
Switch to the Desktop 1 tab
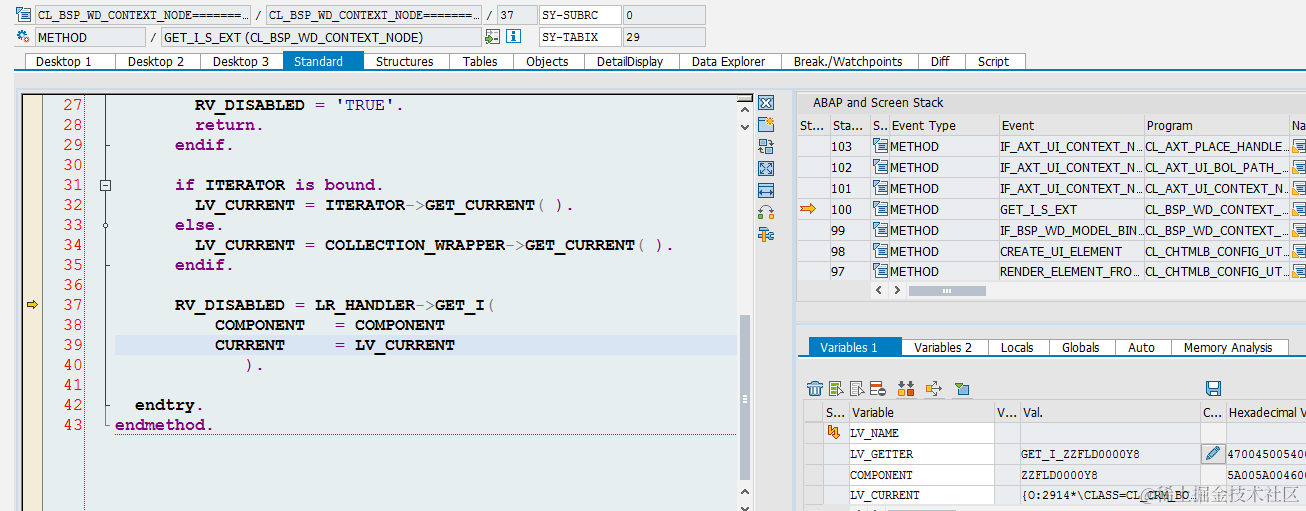pos(64,61)
